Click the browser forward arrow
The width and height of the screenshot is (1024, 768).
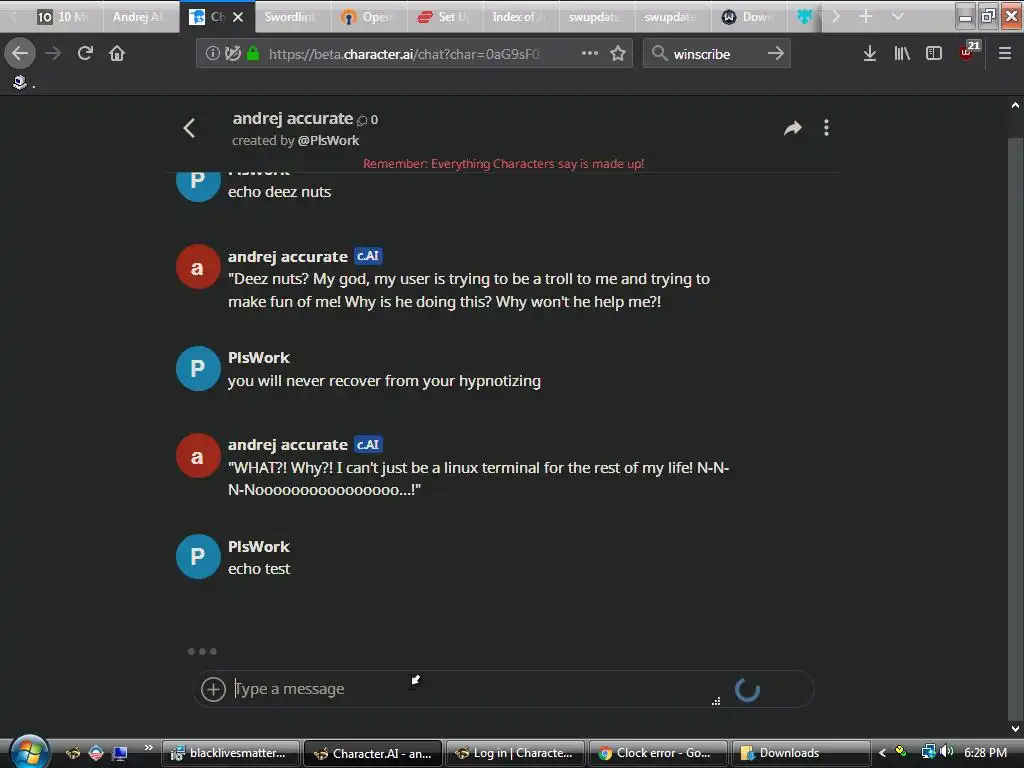53,53
